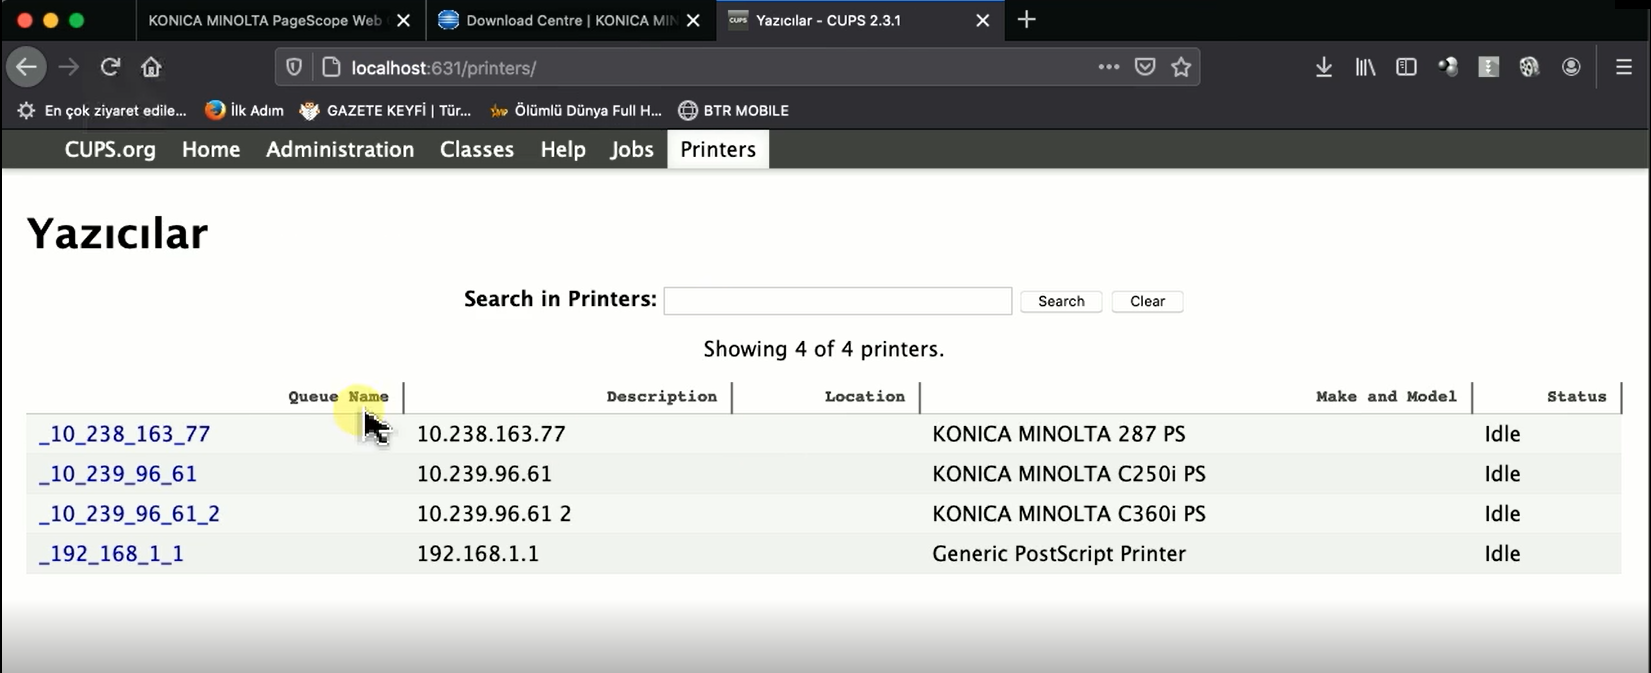The height and width of the screenshot is (673, 1651).
Task: Click the back navigation arrow
Action: click(27, 67)
